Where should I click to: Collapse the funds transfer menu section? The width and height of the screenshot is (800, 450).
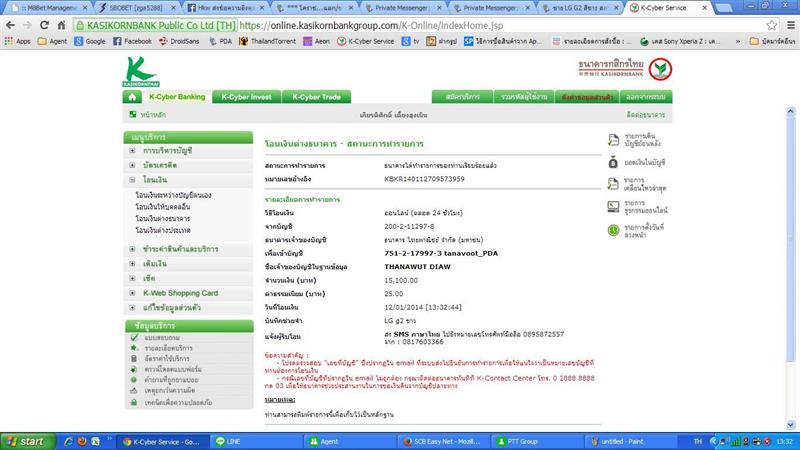coord(132,180)
